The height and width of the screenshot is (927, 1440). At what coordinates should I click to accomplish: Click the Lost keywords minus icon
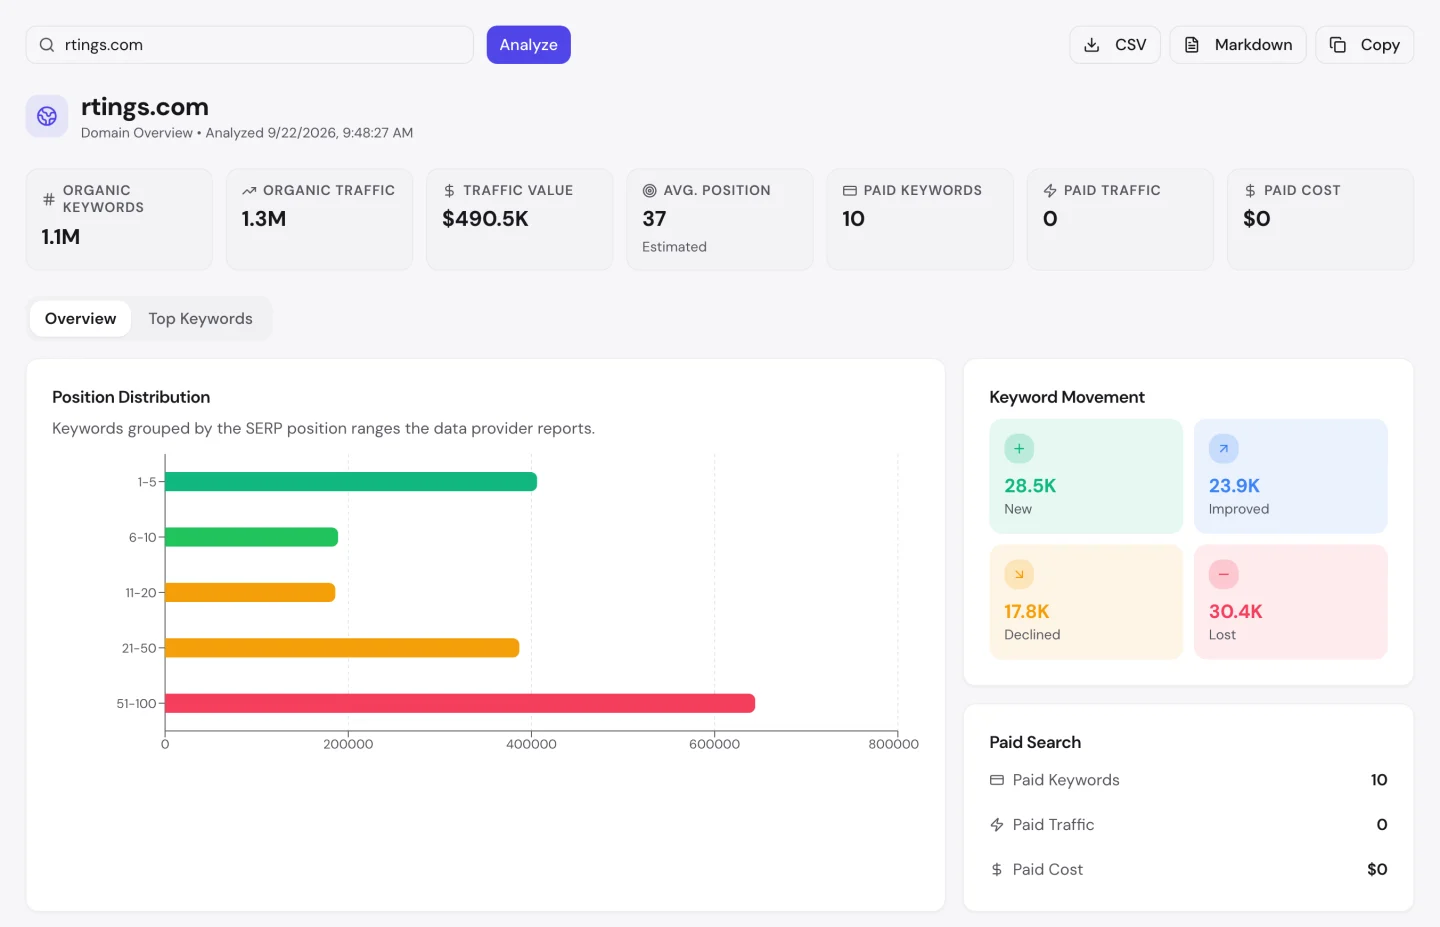1223,574
